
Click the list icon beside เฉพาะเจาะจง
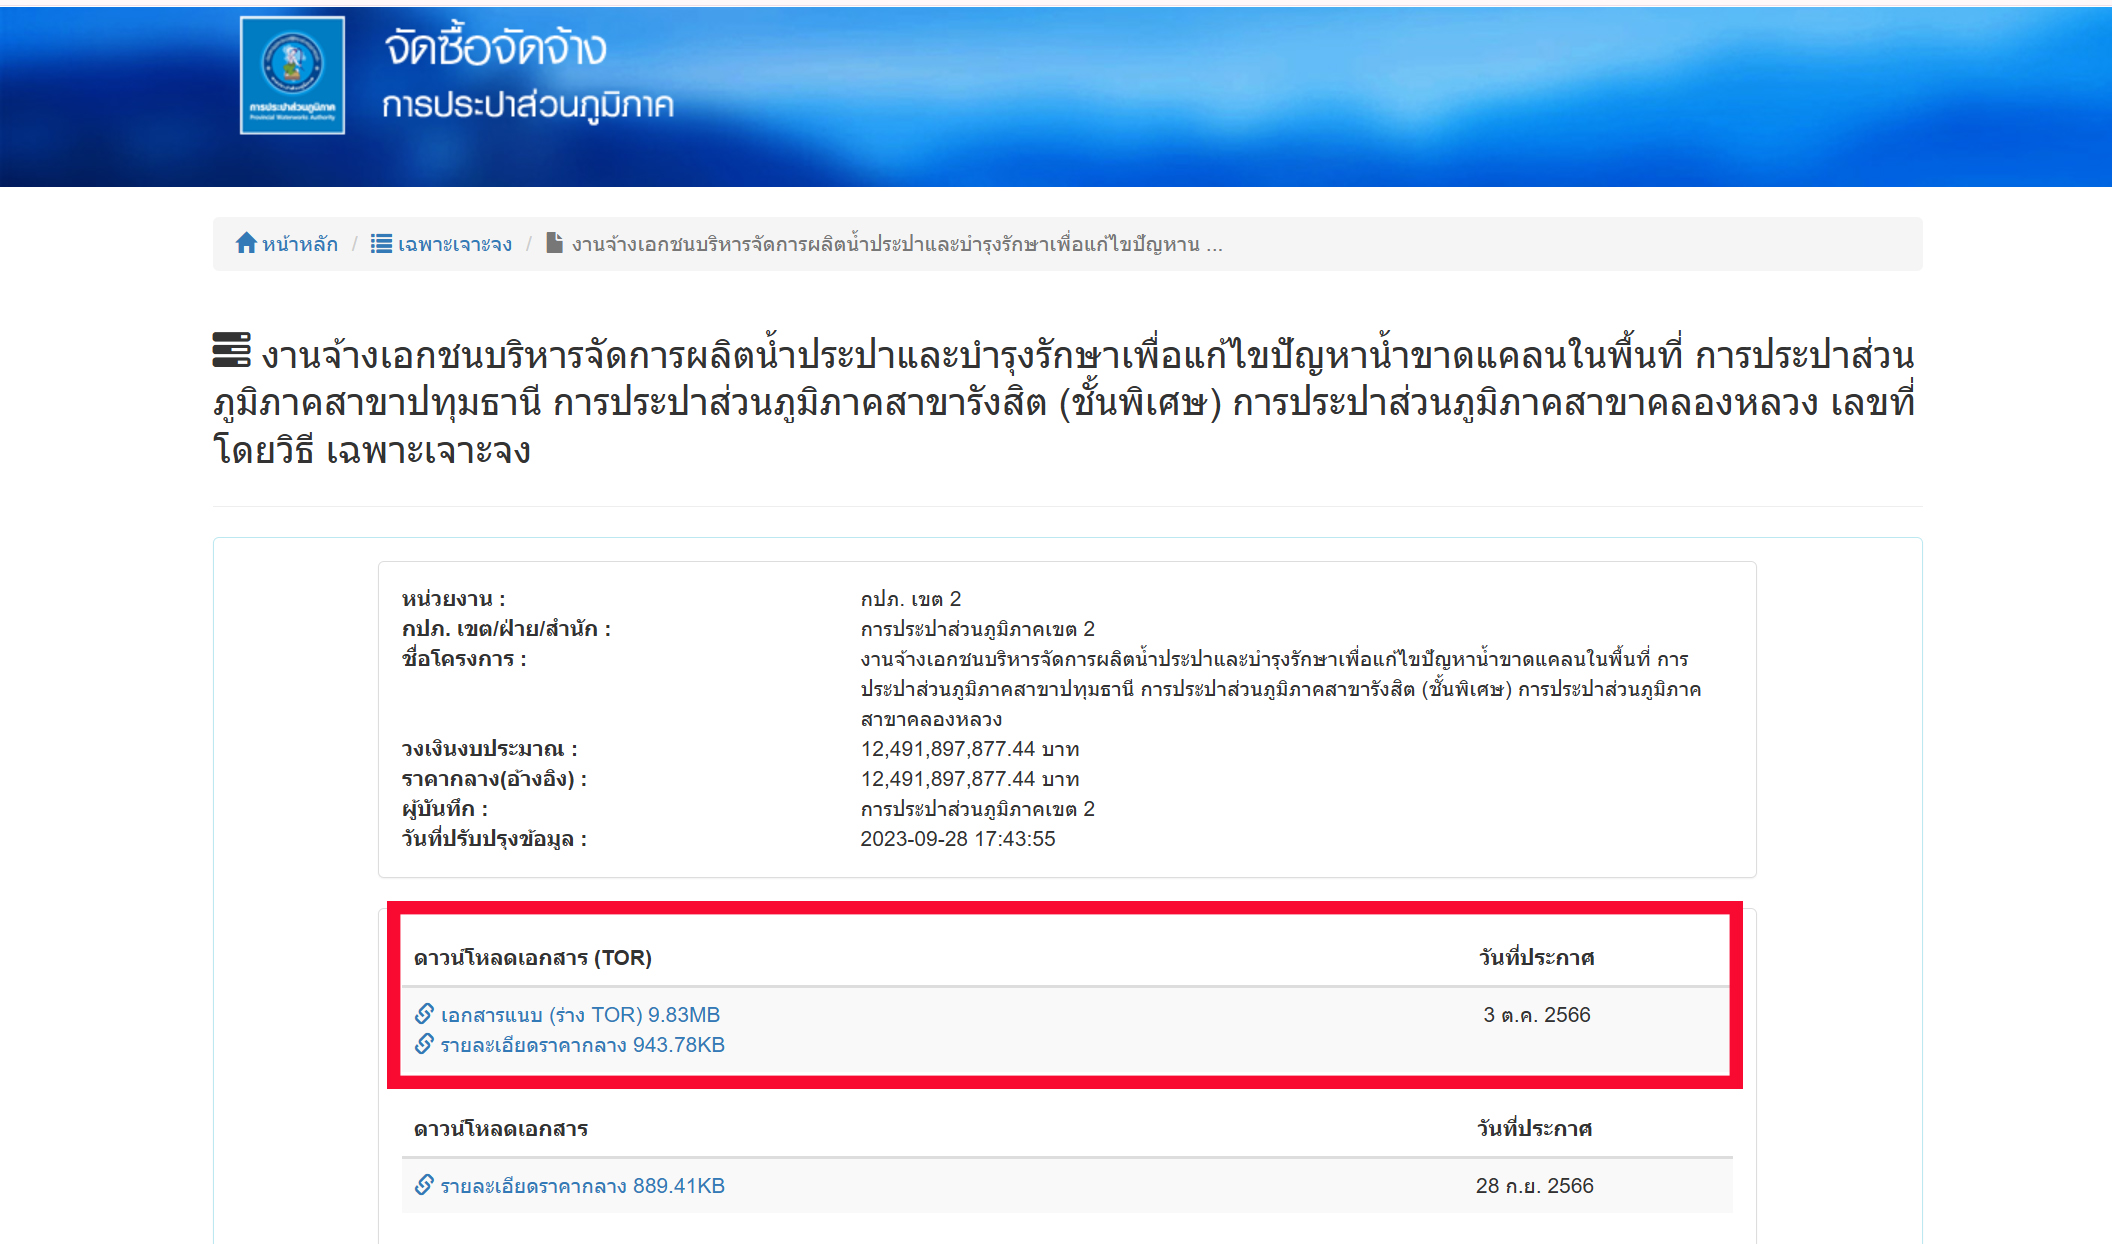pyautogui.click(x=381, y=243)
